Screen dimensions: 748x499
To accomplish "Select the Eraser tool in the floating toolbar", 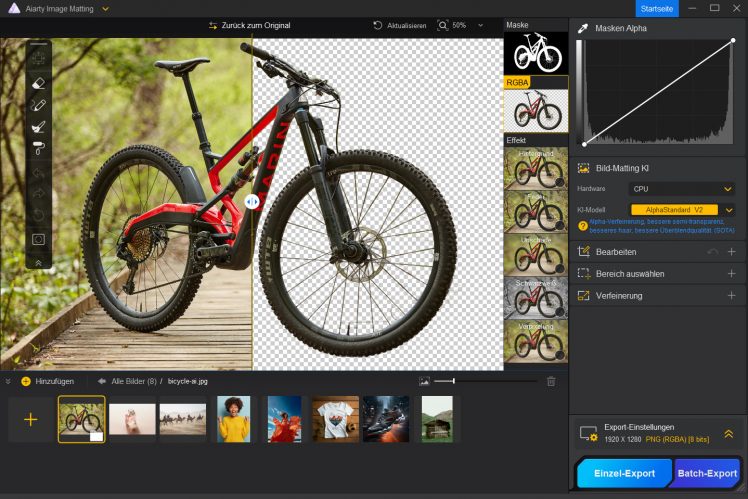I will click(39, 83).
